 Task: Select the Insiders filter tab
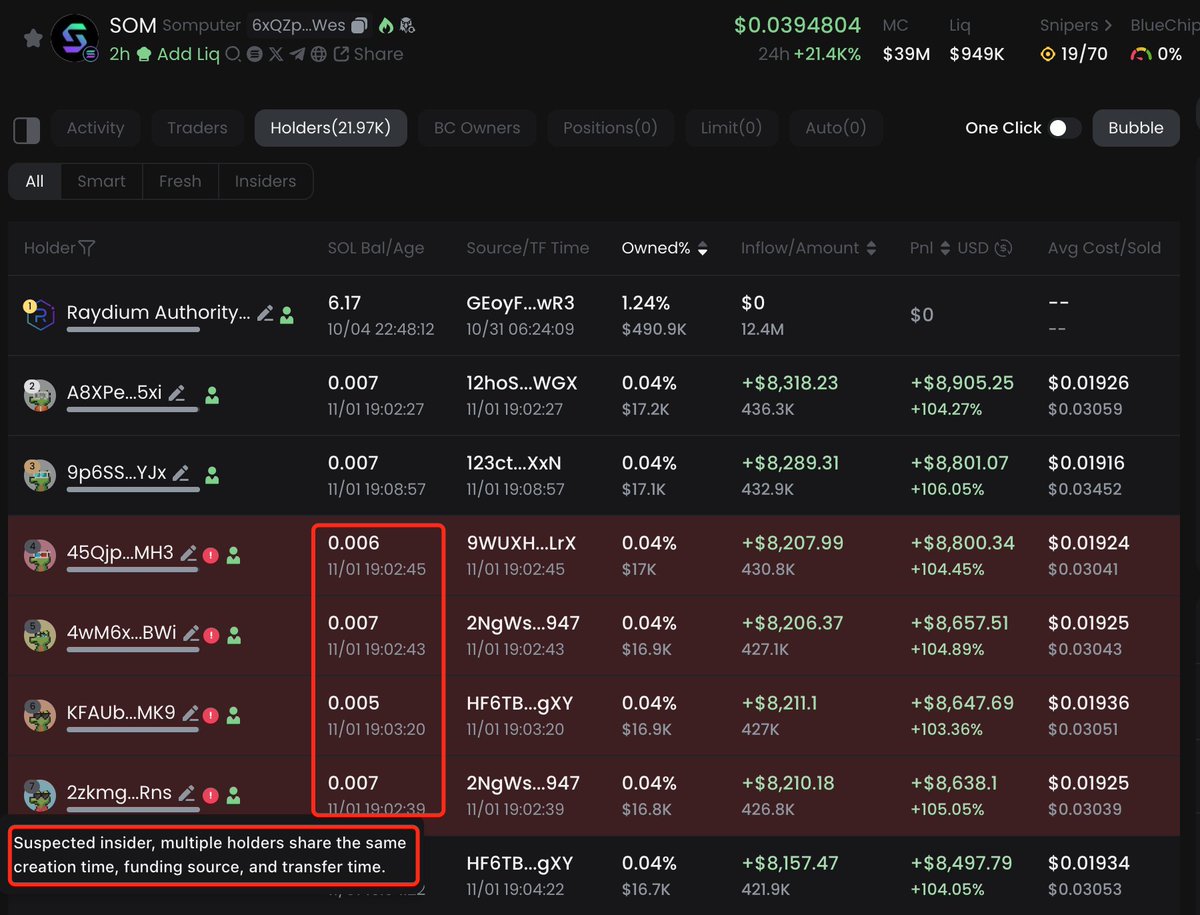(x=264, y=181)
